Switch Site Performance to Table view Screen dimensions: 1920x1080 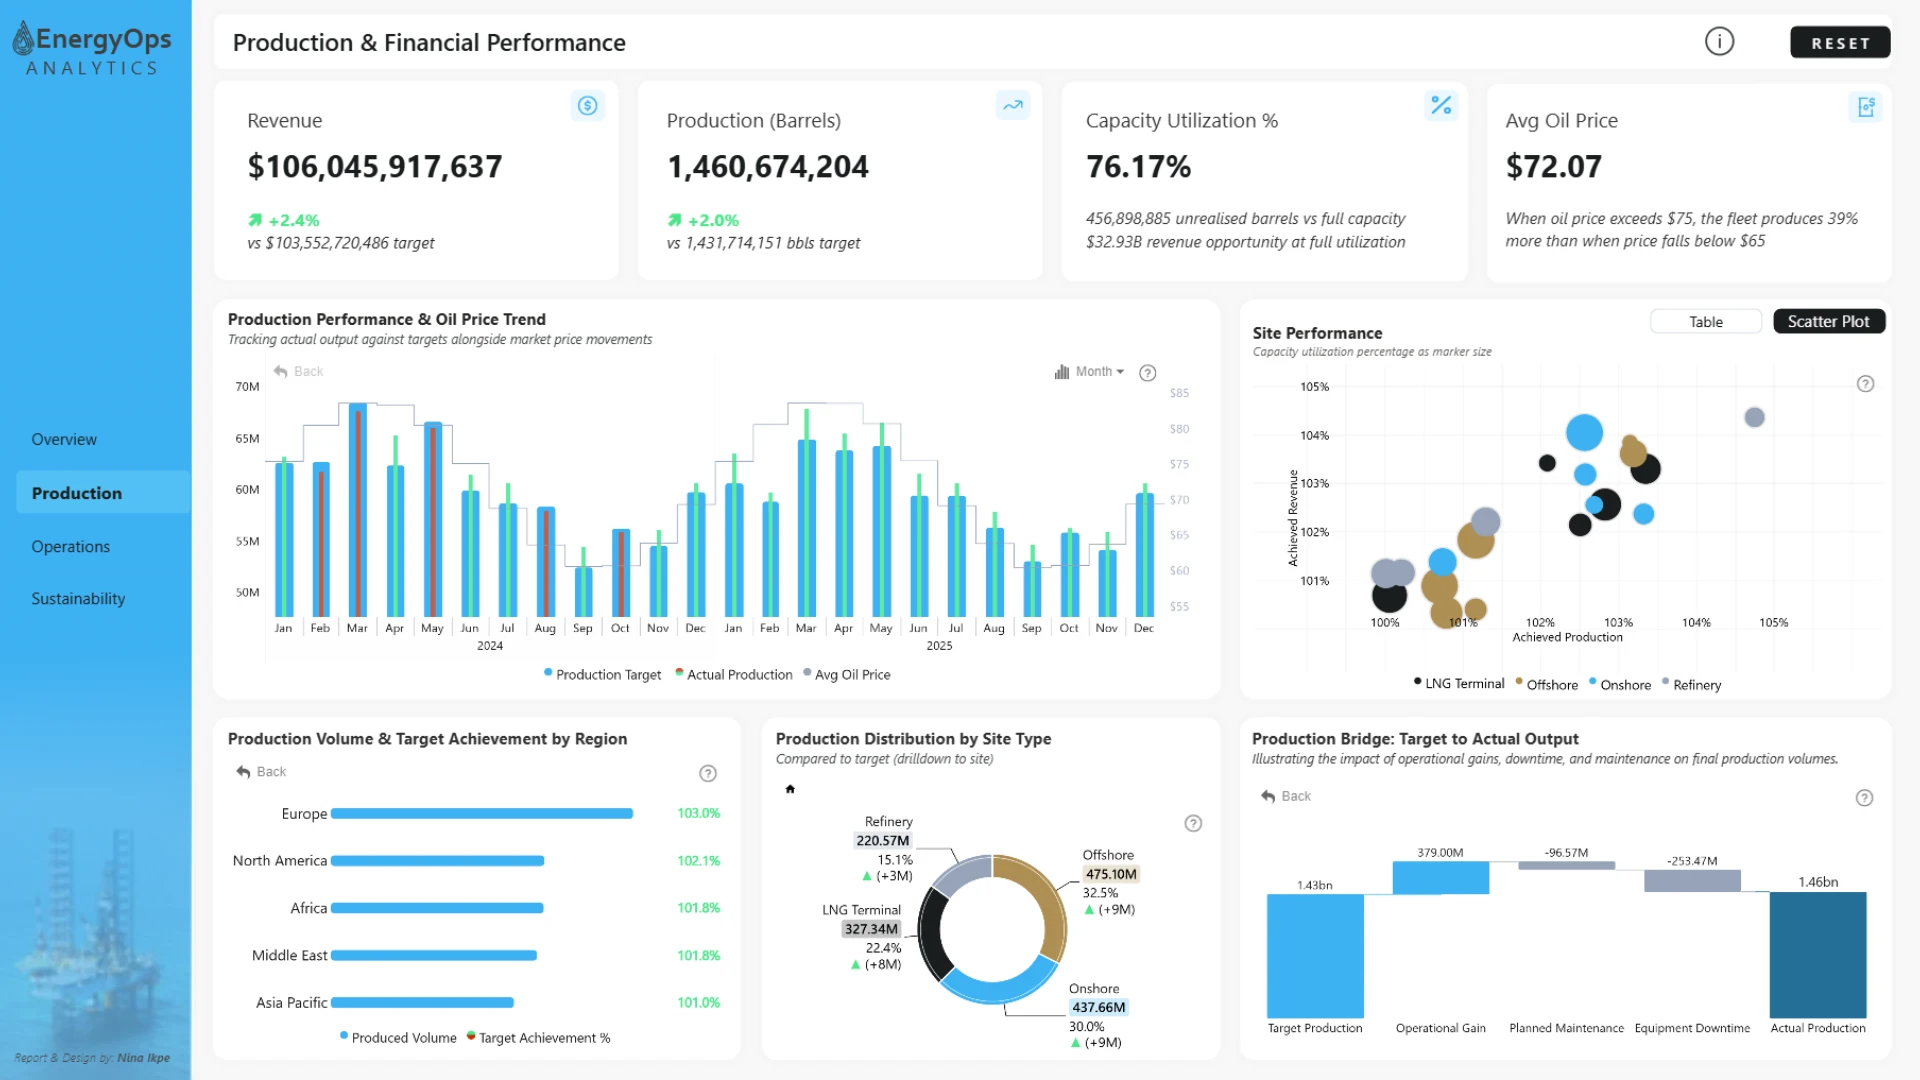[1706, 322]
